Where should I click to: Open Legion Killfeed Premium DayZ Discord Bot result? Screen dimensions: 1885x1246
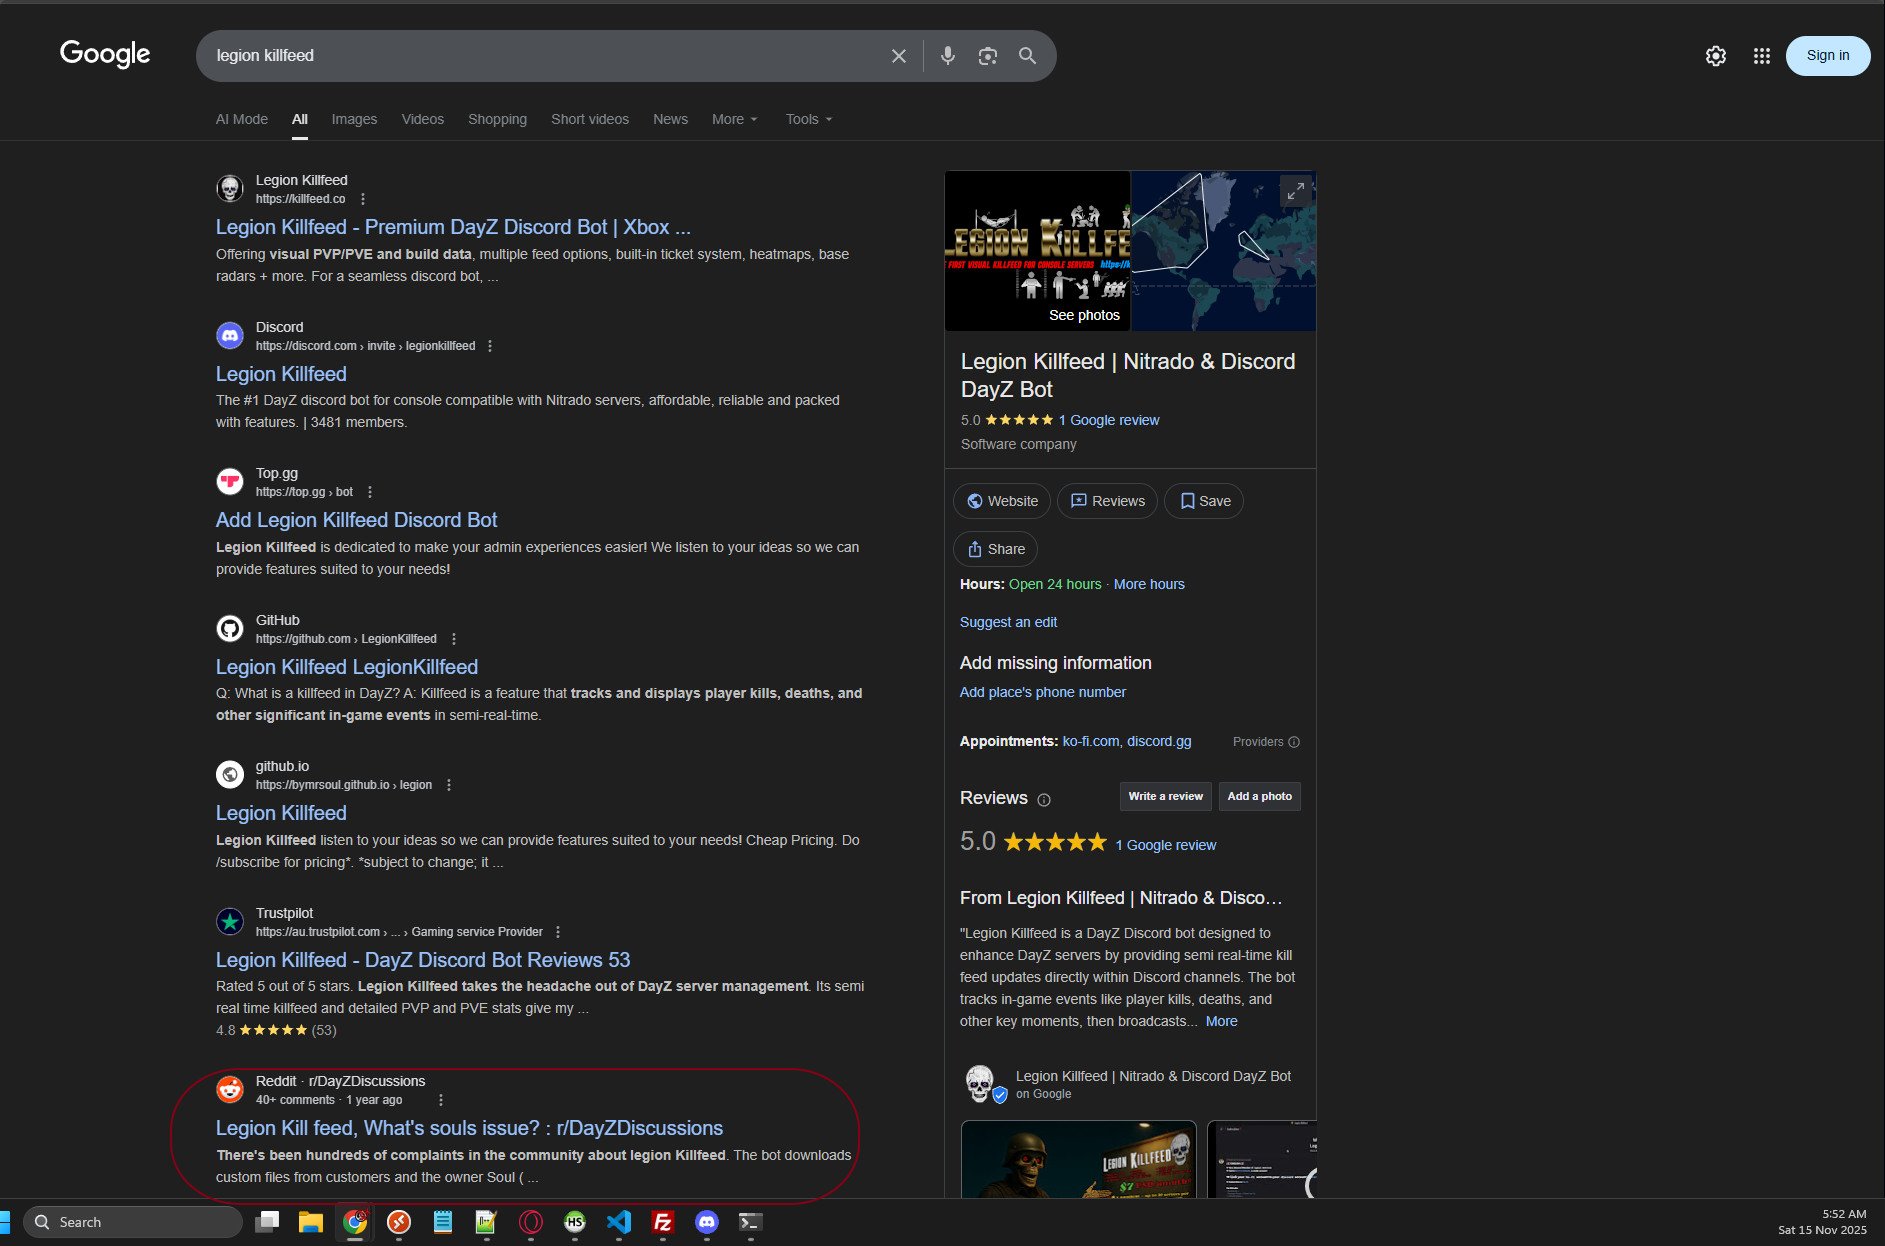point(453,227)
